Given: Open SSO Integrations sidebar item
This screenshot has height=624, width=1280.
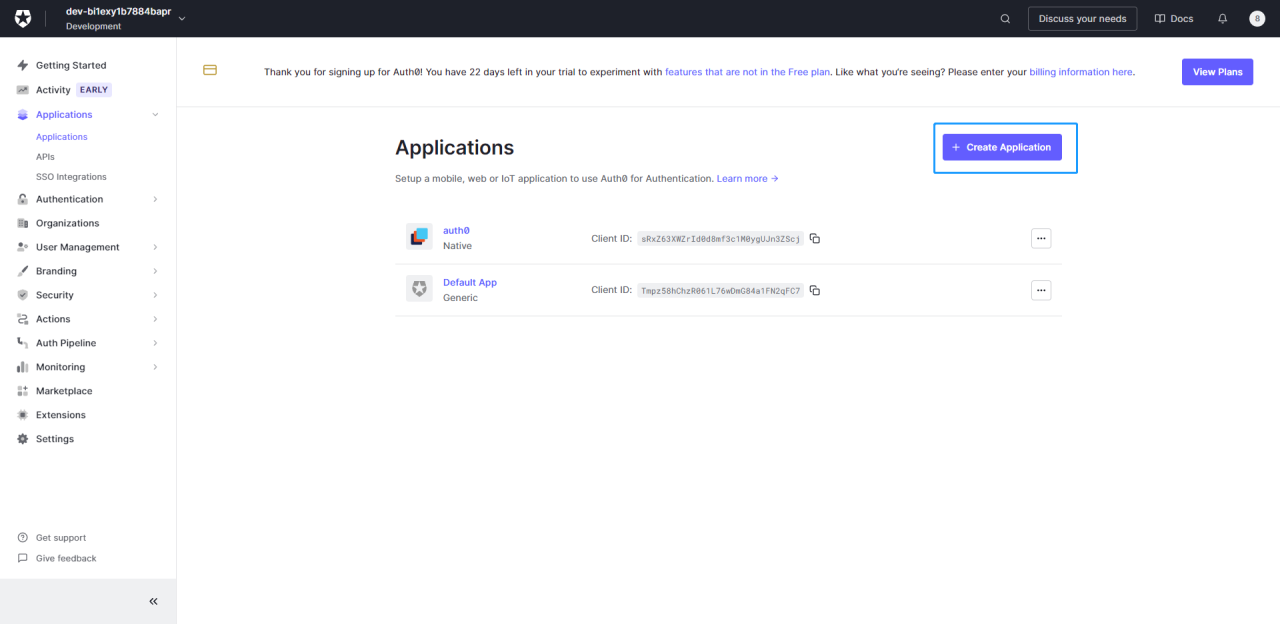Looking at the screenshot, I should [x=71, y=177].
